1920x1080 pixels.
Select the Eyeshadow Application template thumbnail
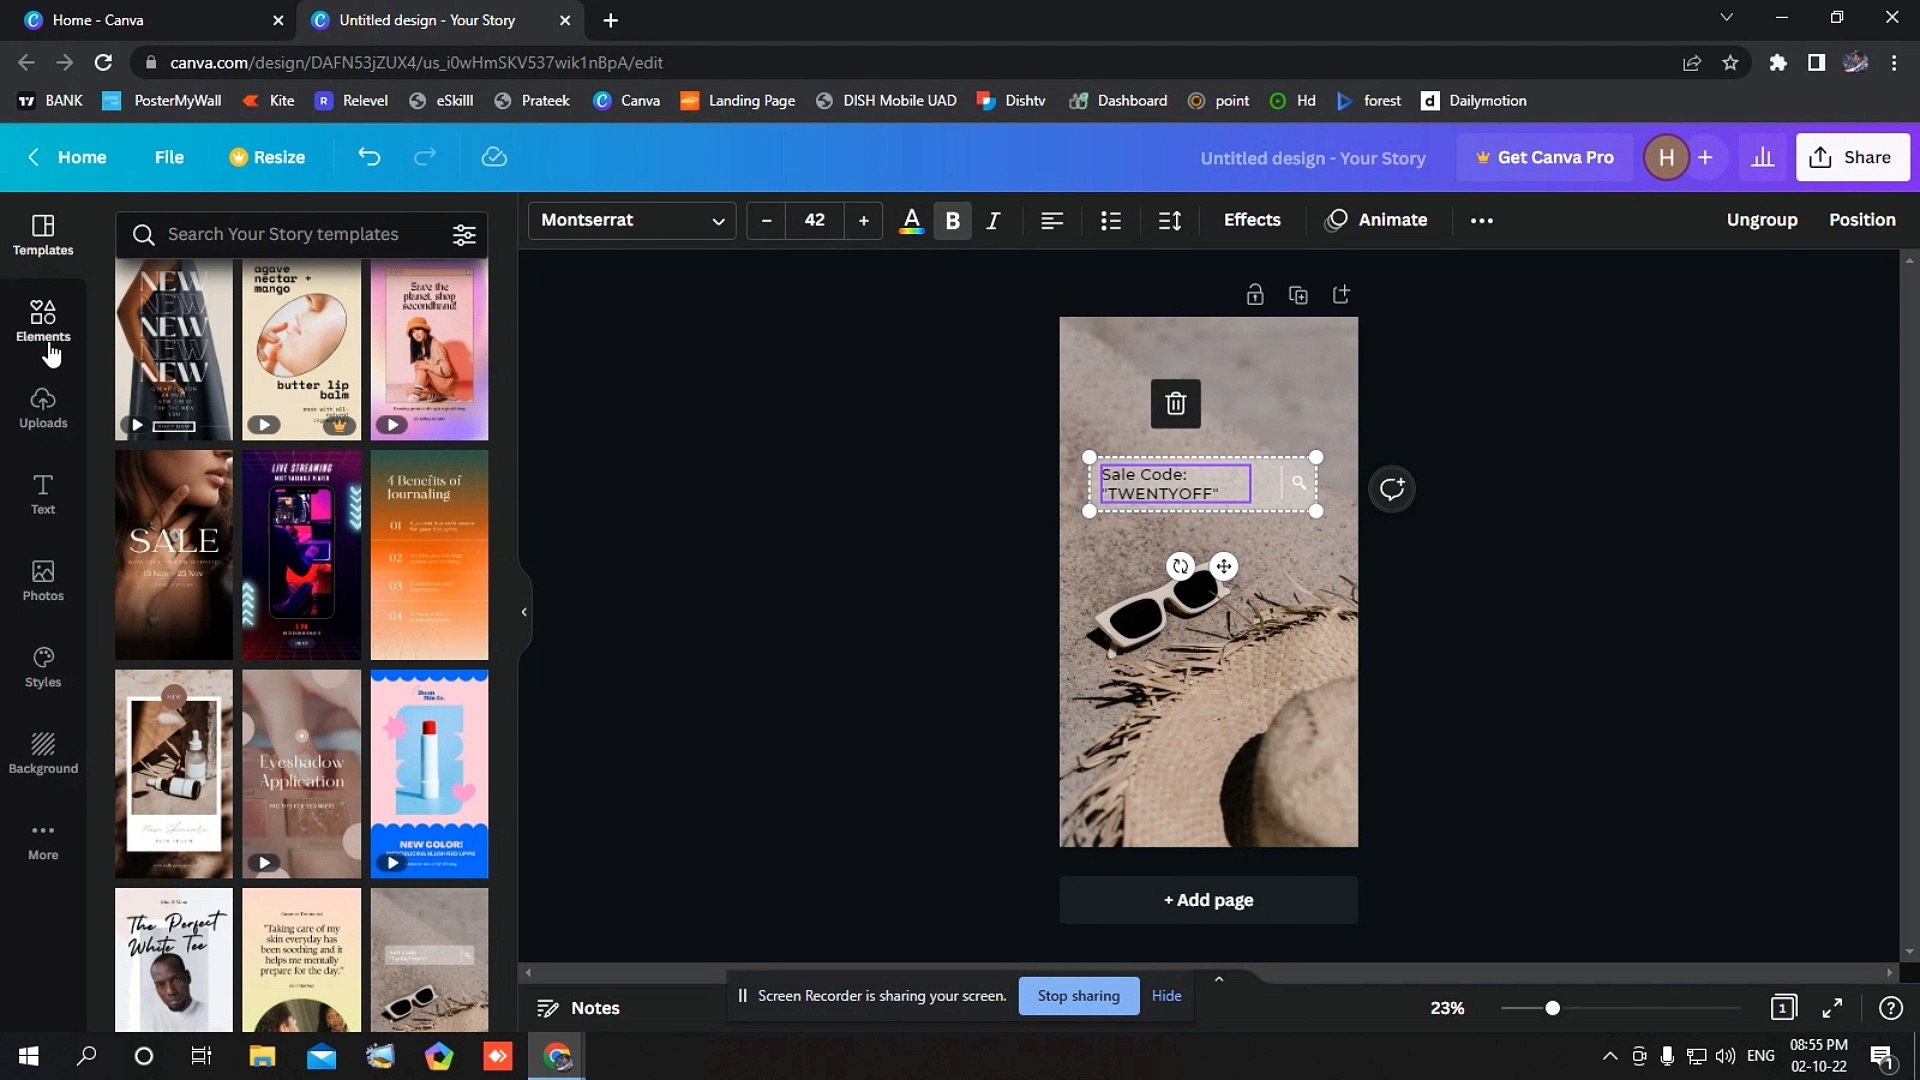[301, 774]
